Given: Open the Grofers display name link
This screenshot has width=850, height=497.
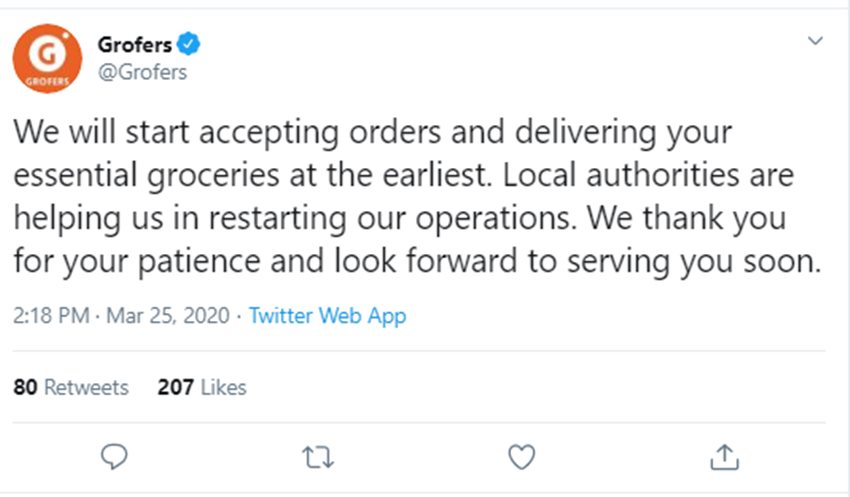Looking at the screenshot, I should click(134, 44).
